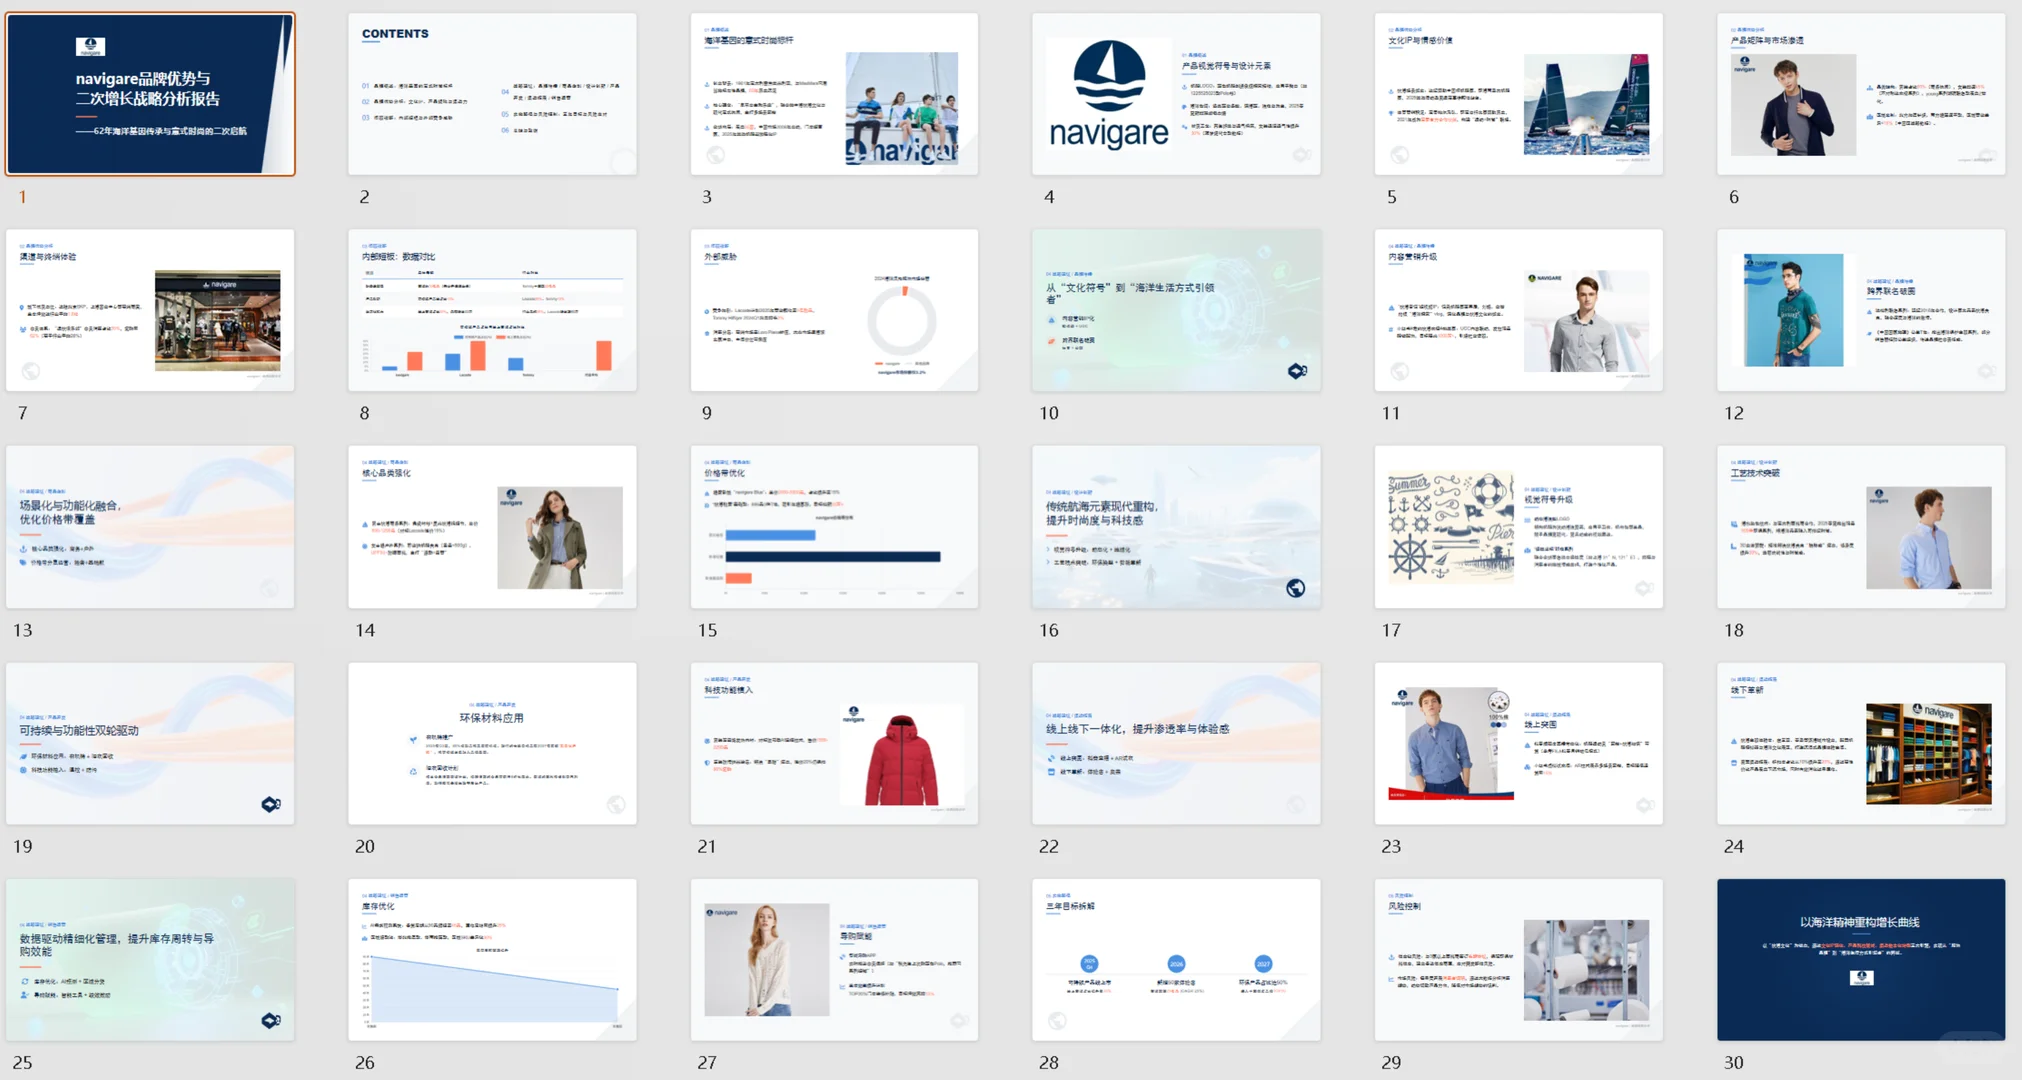Viewport: 2022px width, 1080px height.
Task: Choose slide 11 with man in grey shirt
Action: [1518, 310]
